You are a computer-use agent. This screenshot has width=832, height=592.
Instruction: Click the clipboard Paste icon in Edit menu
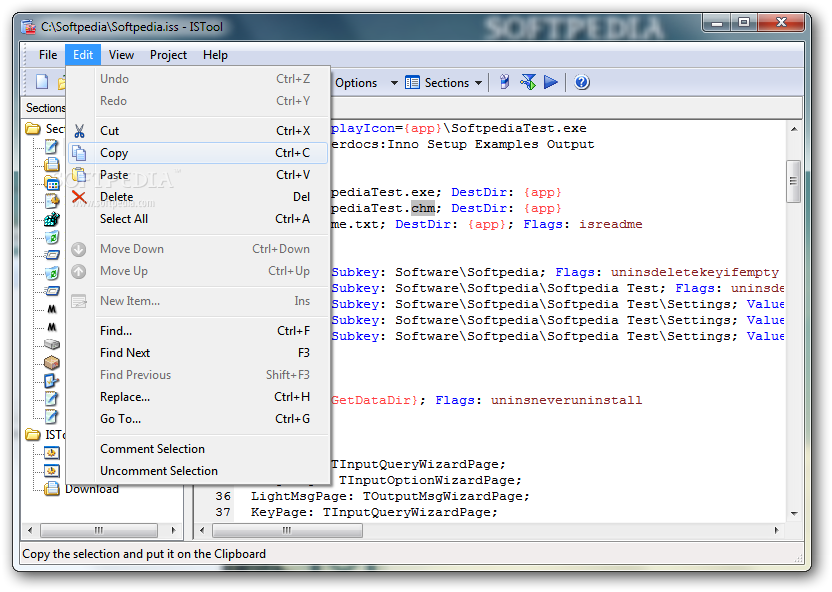(79, 175)
